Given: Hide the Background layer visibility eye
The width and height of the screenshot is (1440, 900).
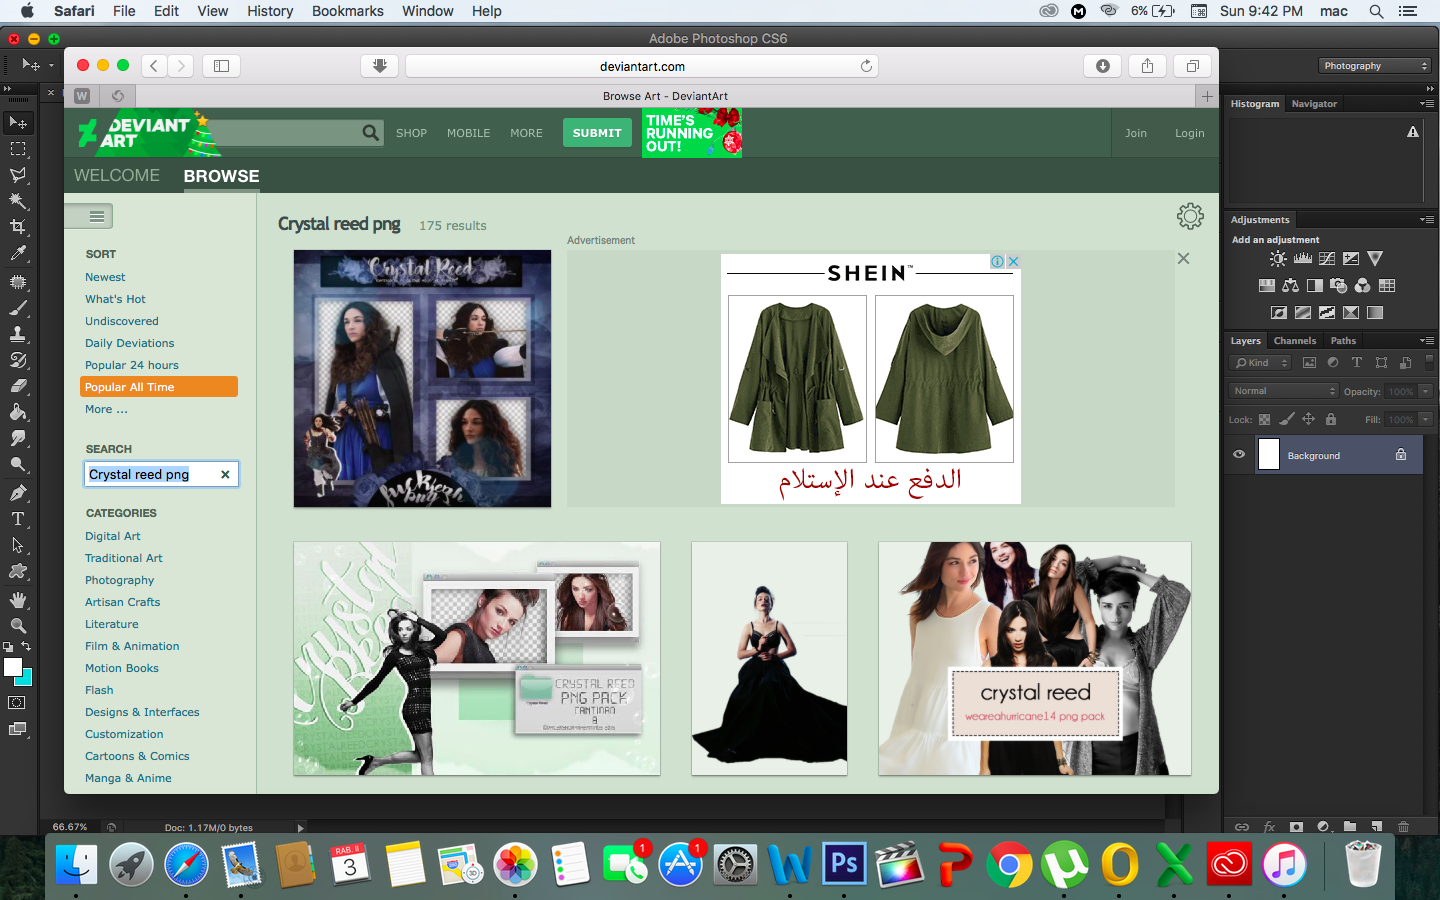Looking at the screenshot, I should coord(1239,455).
